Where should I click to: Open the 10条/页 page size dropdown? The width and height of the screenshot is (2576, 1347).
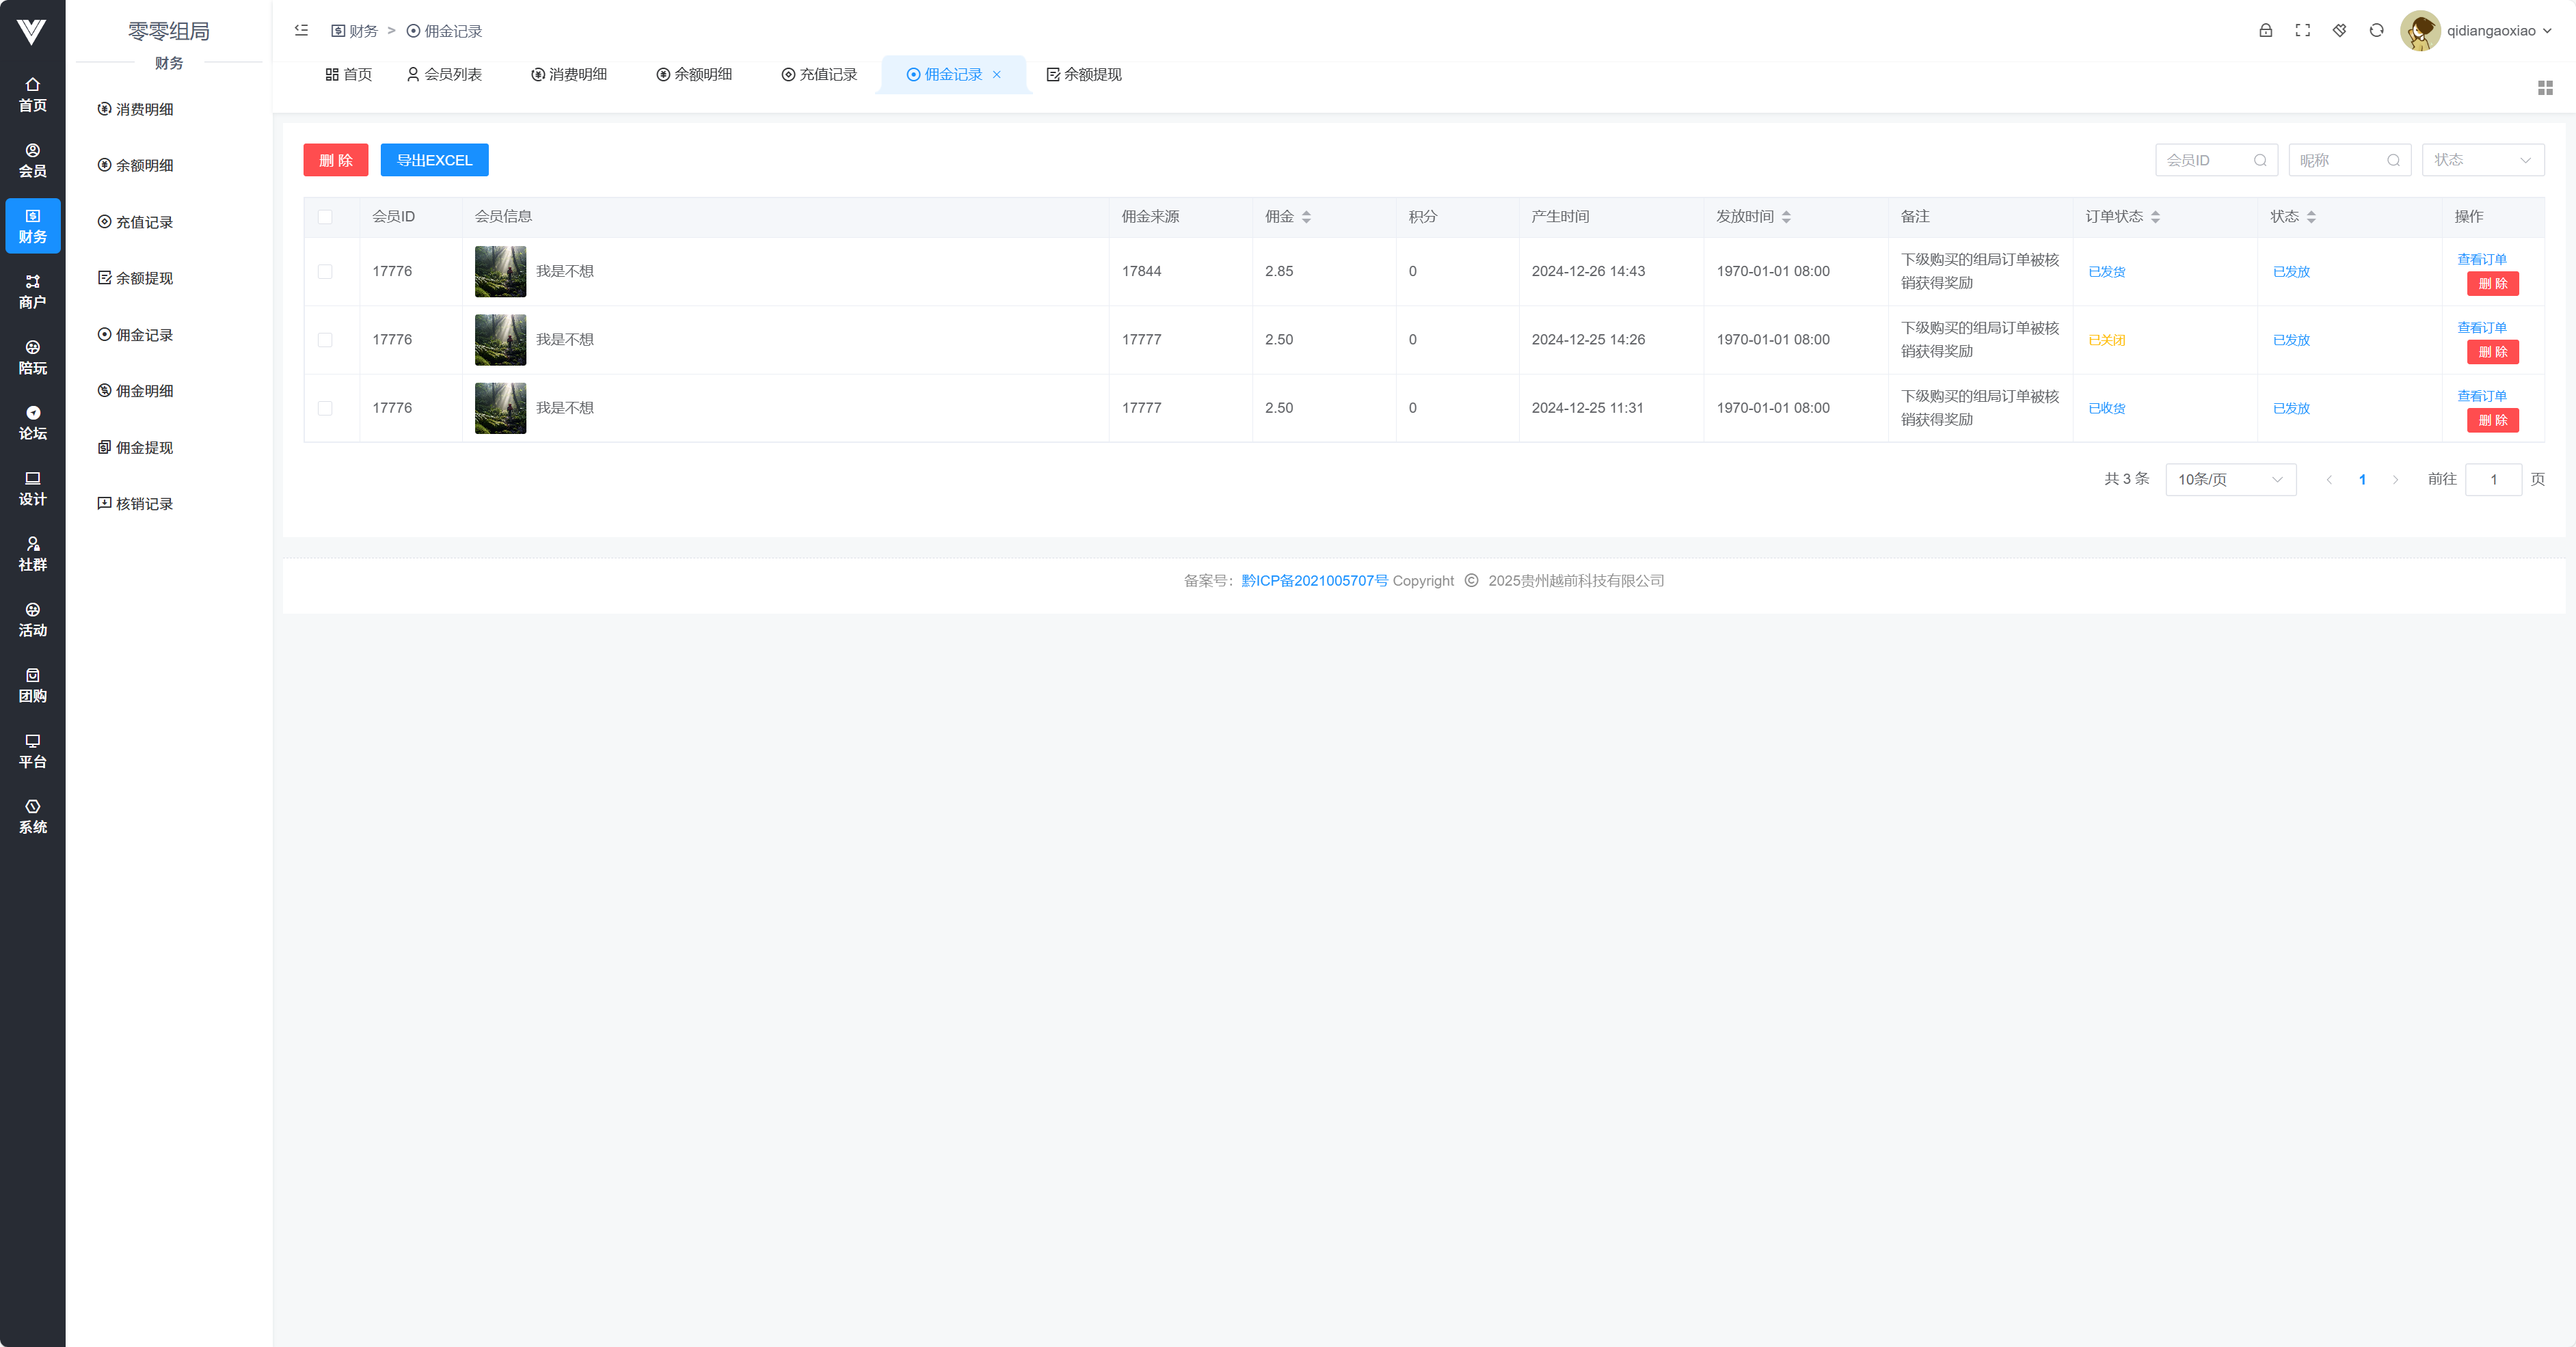click(2229, 479)
